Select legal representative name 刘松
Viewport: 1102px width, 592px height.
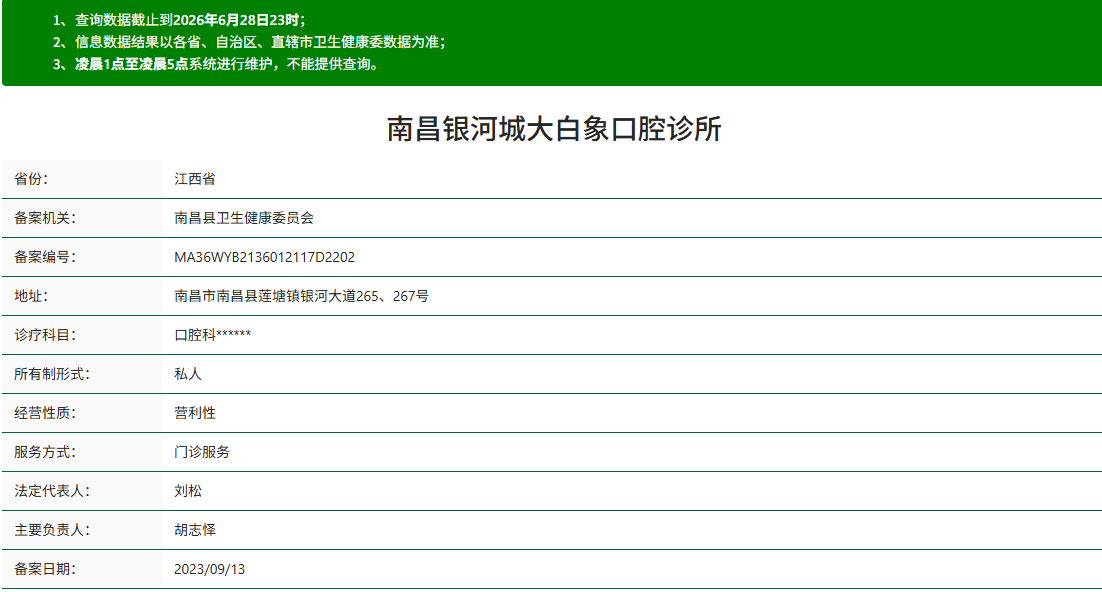tap(188, 491)
